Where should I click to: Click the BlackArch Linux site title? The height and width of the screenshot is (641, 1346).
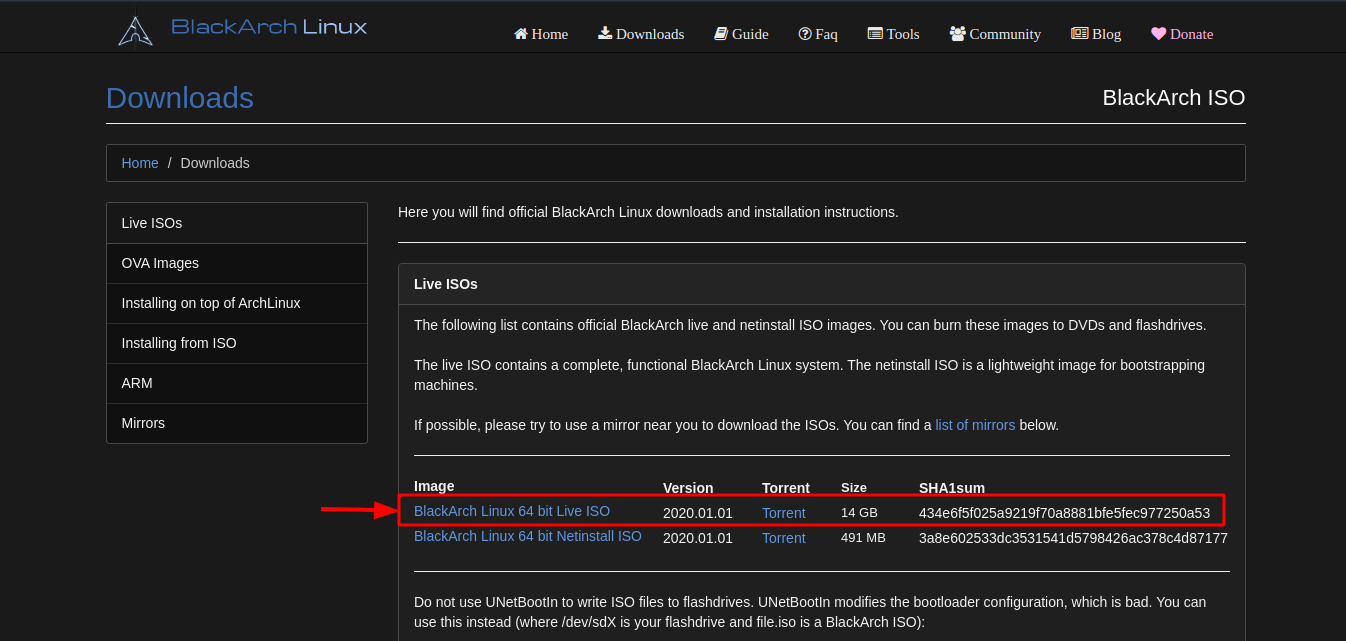tap(269, 27)
